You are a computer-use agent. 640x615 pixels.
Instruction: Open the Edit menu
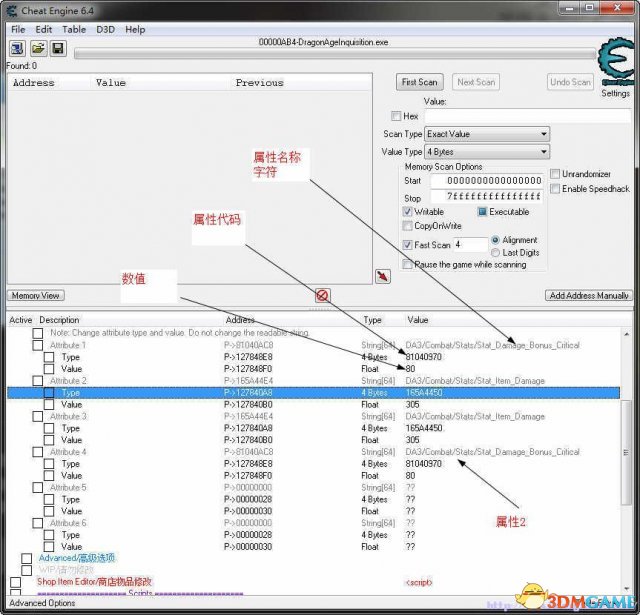click(x=43, y=29)
